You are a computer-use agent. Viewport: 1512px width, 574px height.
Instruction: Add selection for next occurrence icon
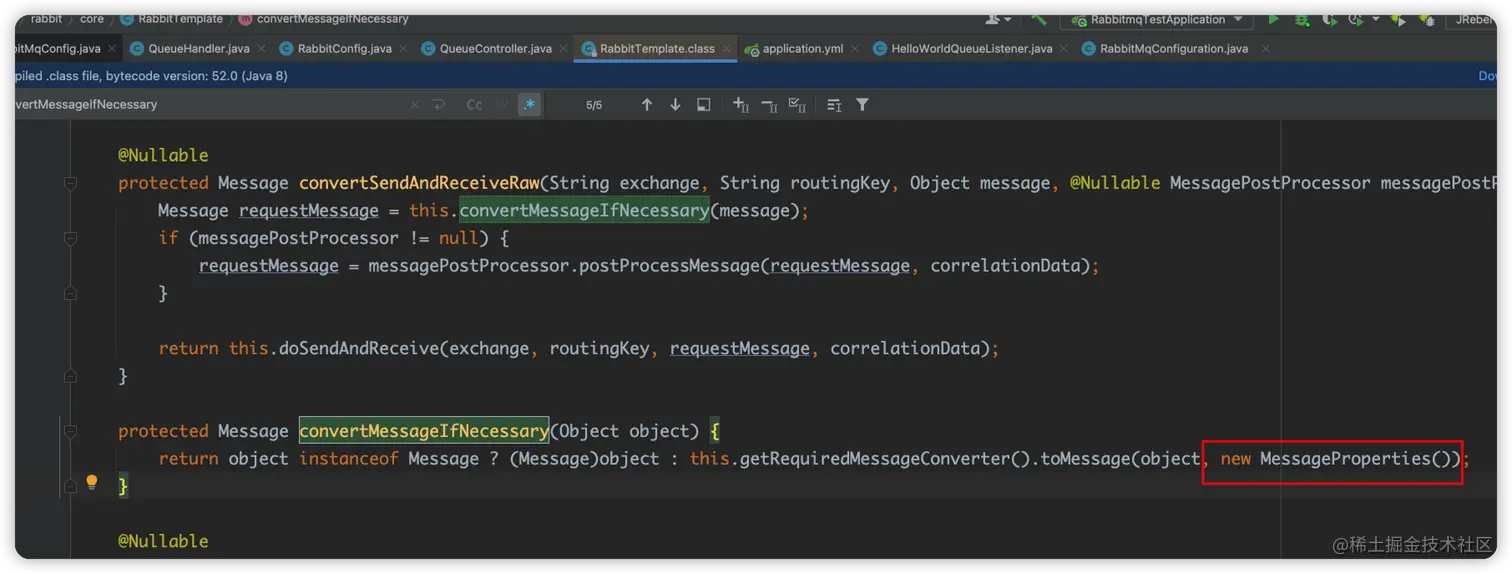tap(741, 105)
